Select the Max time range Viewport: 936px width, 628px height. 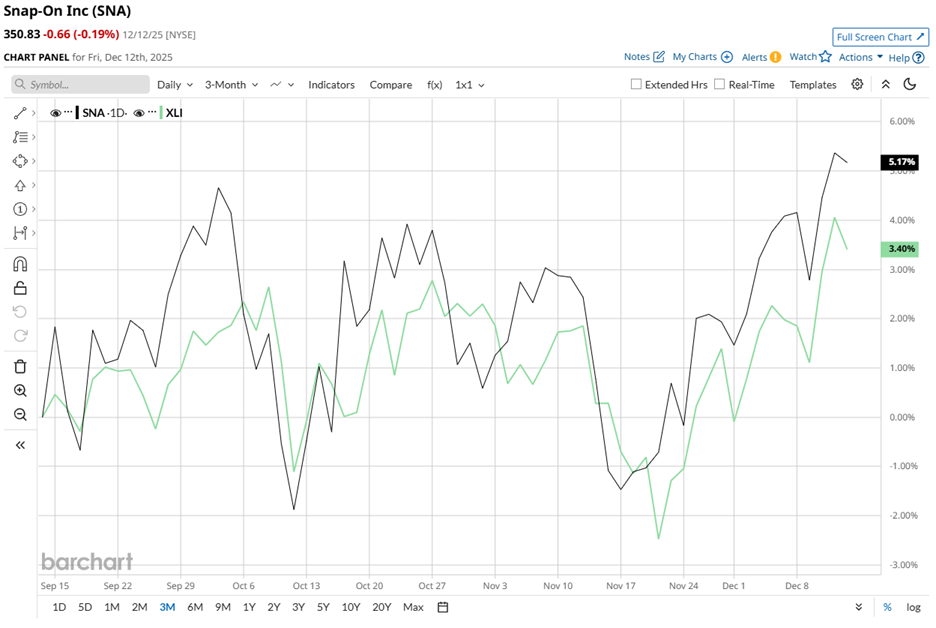click(x=413, y=607)
